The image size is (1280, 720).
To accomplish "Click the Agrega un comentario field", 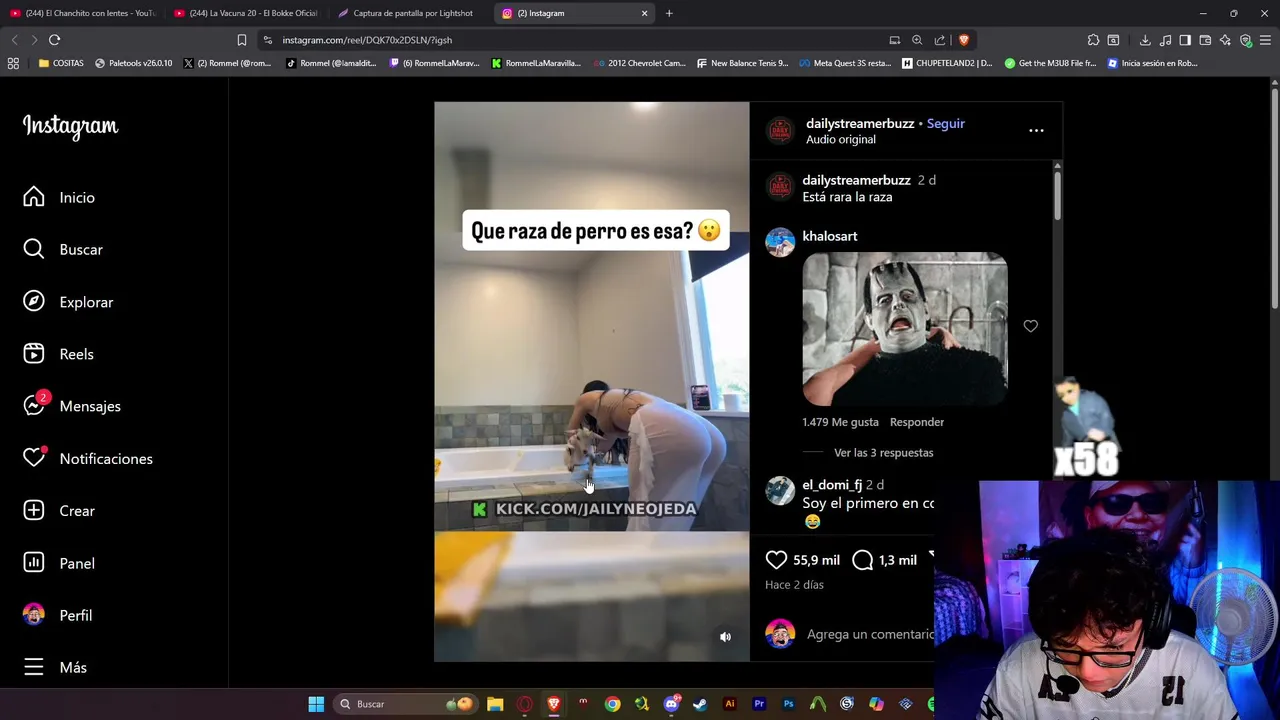I will pos(869,634).
